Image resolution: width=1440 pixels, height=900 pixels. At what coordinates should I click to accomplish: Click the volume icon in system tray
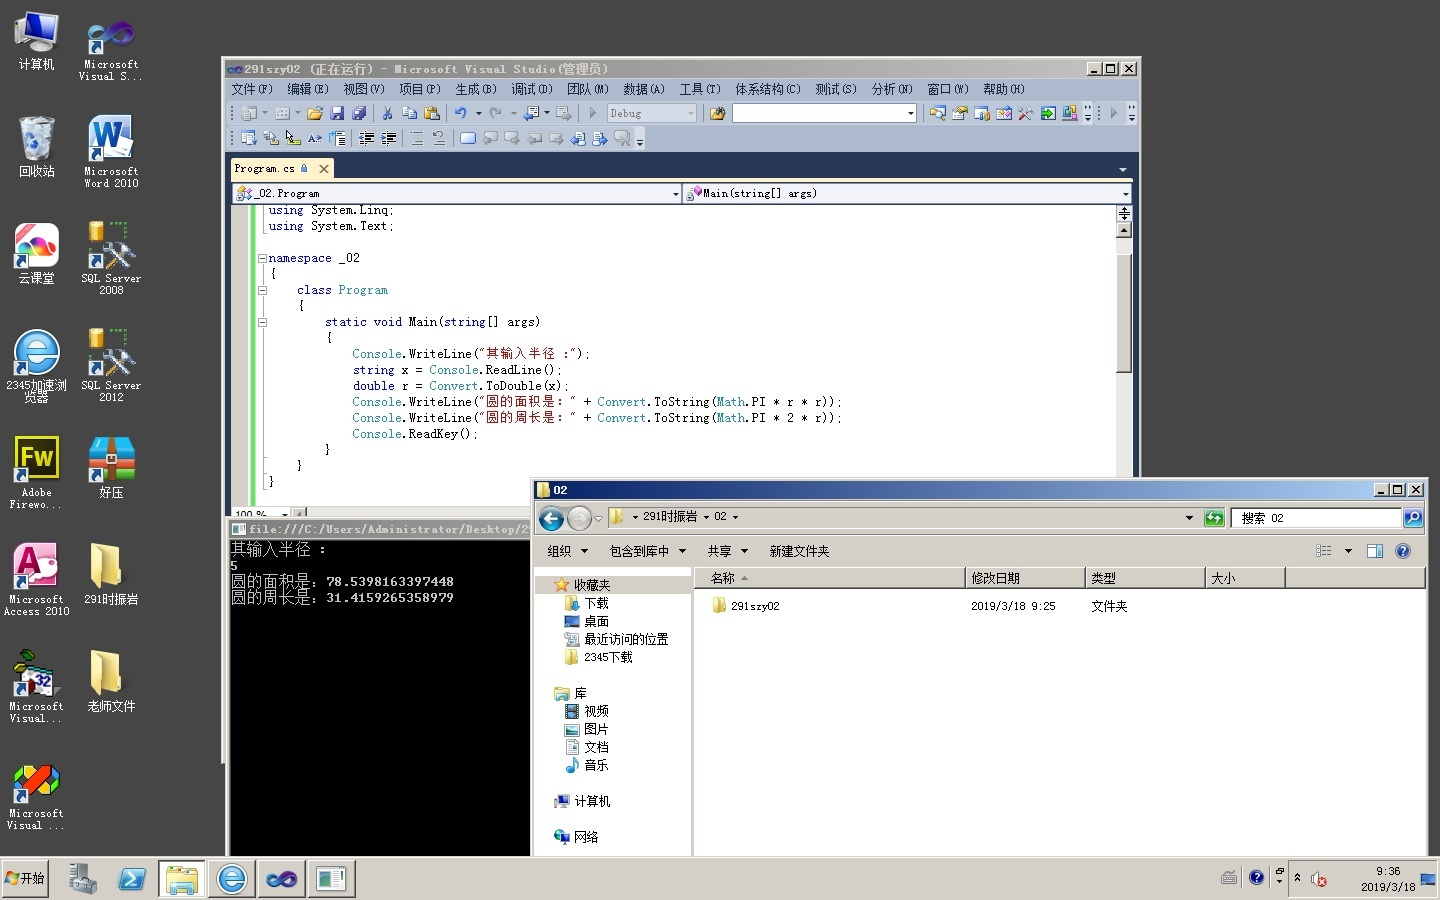pyautogui.click(x=1319, y=879)
